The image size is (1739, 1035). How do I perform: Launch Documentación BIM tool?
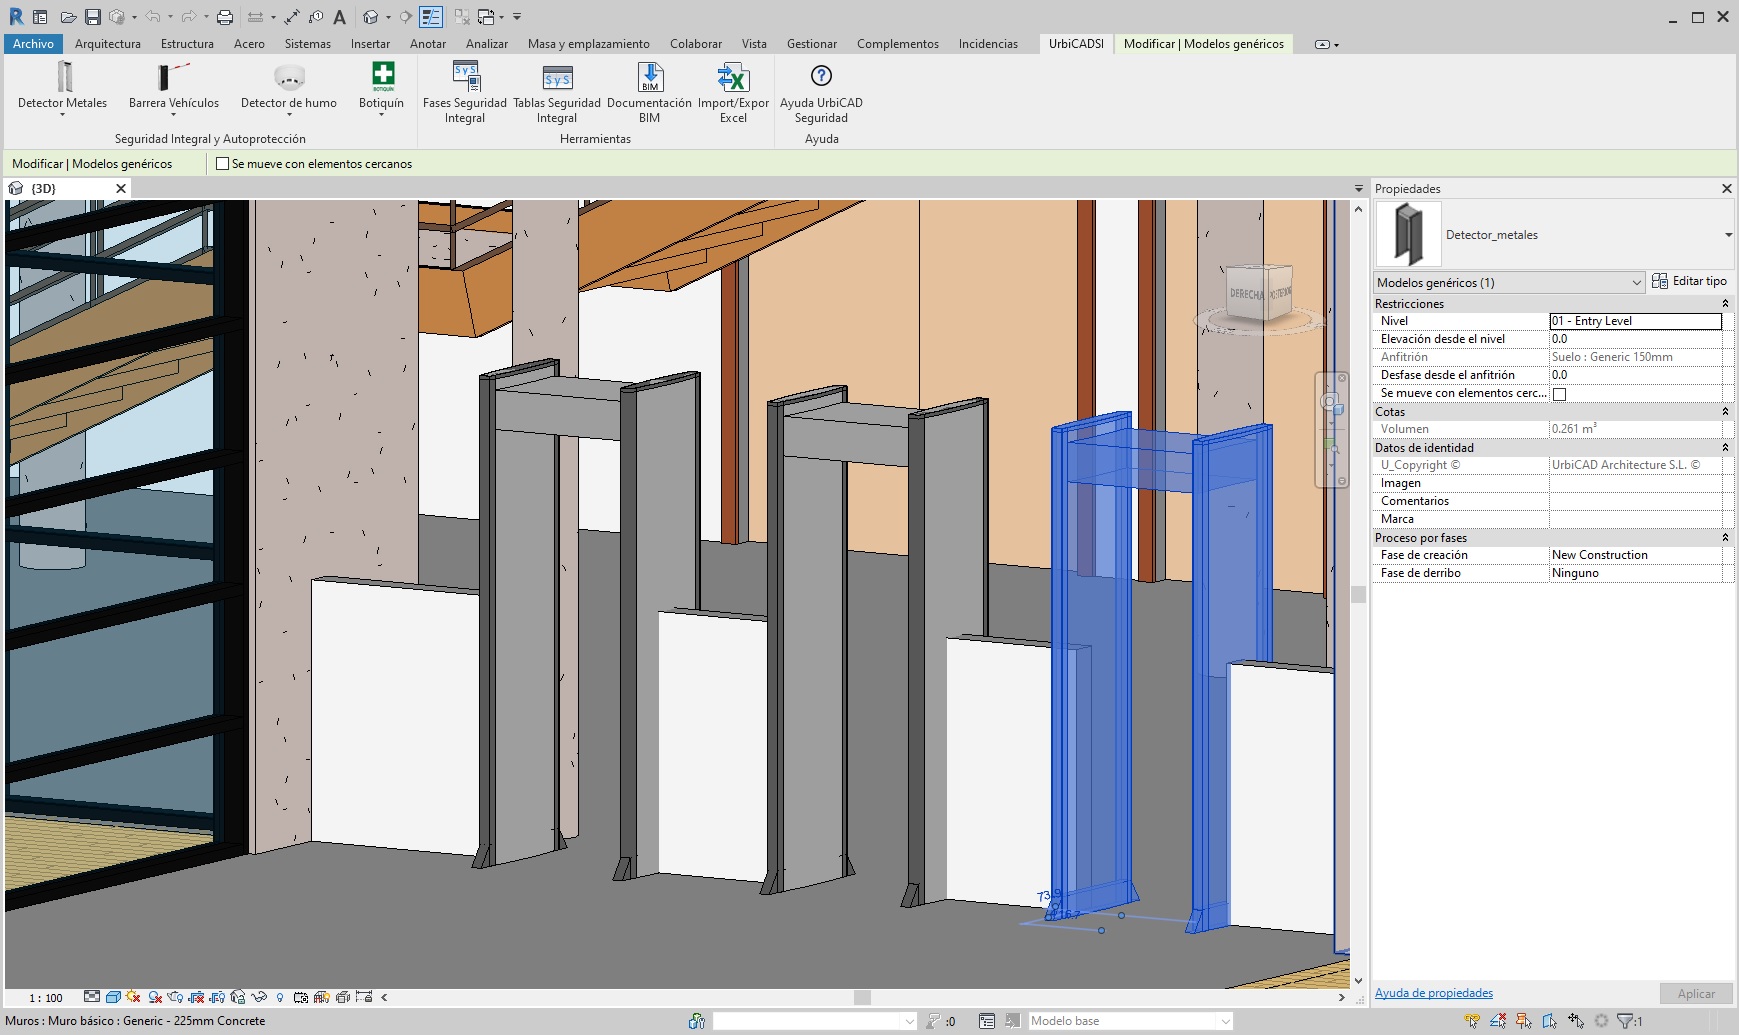pos(649,78)
